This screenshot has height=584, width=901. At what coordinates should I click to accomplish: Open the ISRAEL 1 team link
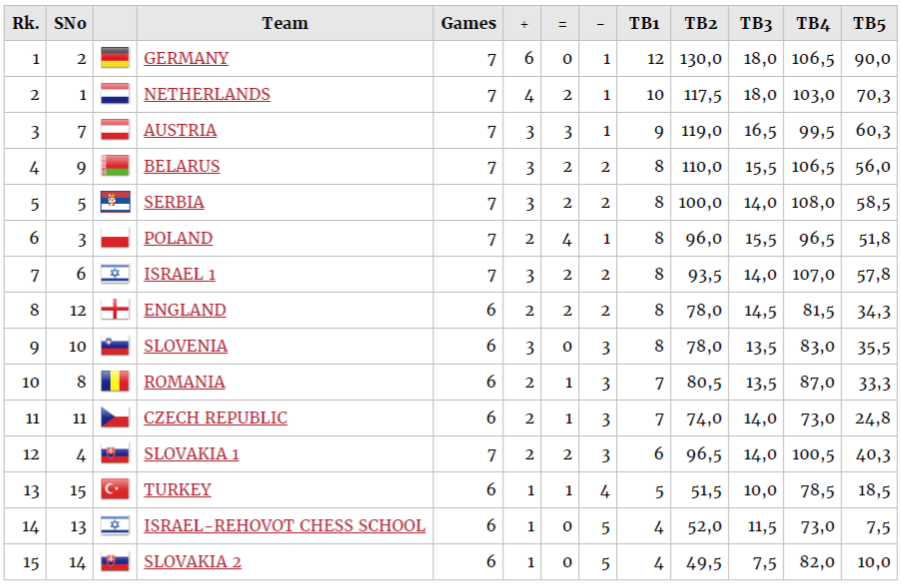(179, 274)
